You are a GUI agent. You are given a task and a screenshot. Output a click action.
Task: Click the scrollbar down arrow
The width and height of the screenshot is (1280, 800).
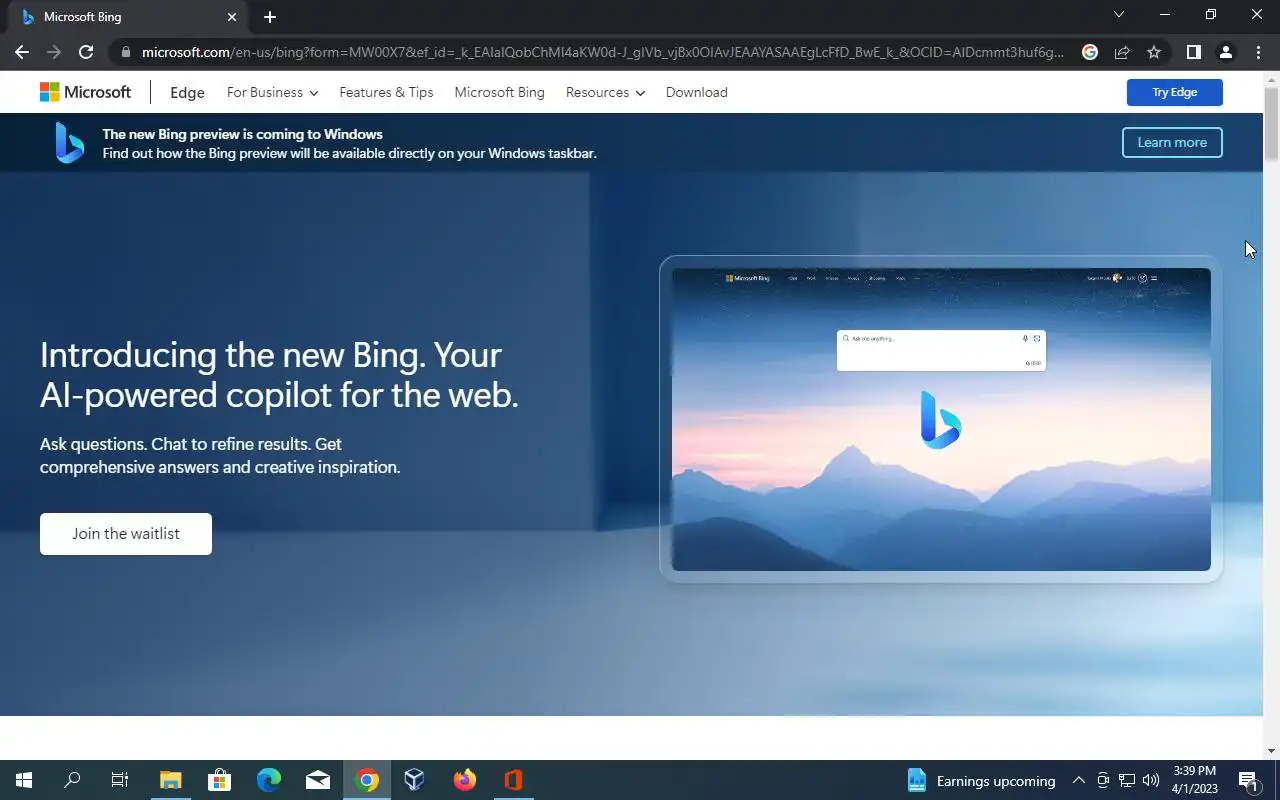1271,751
